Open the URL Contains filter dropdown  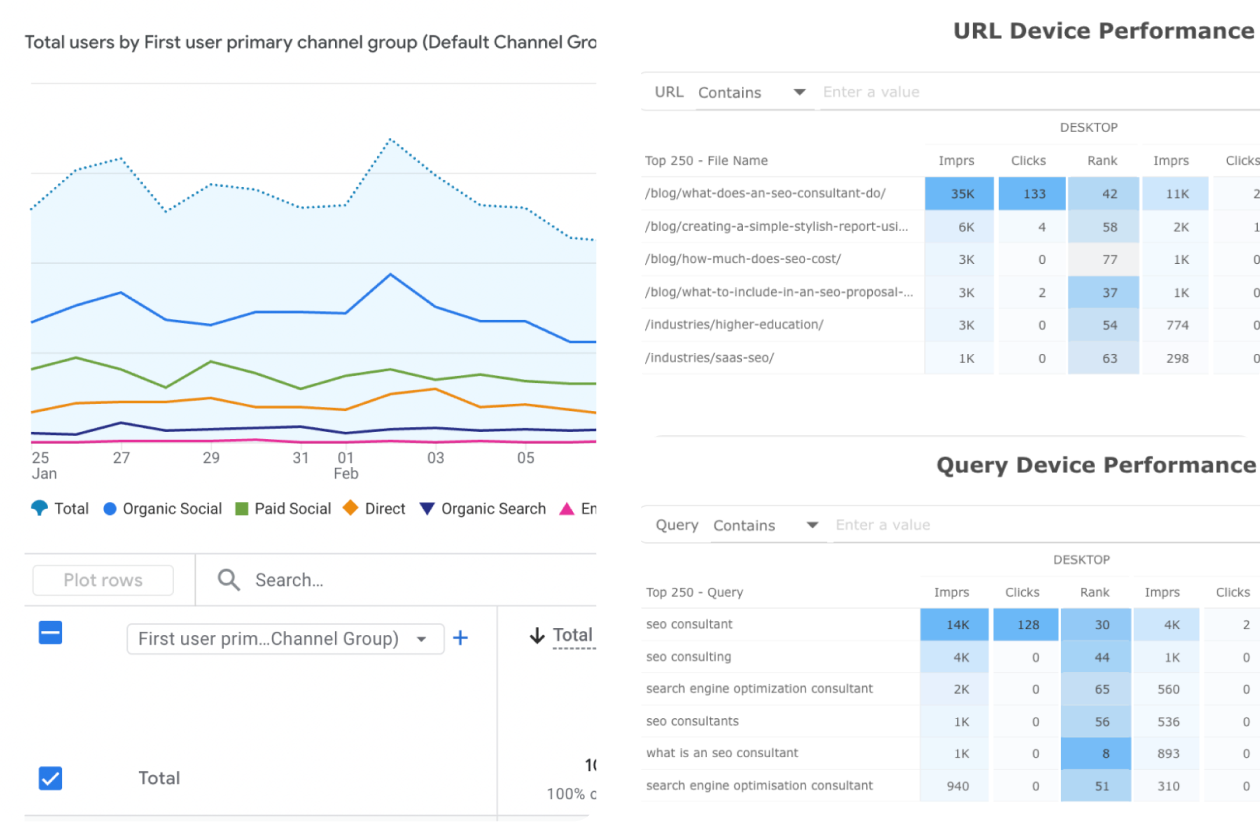pyautogui.click(x=752, y=92)
